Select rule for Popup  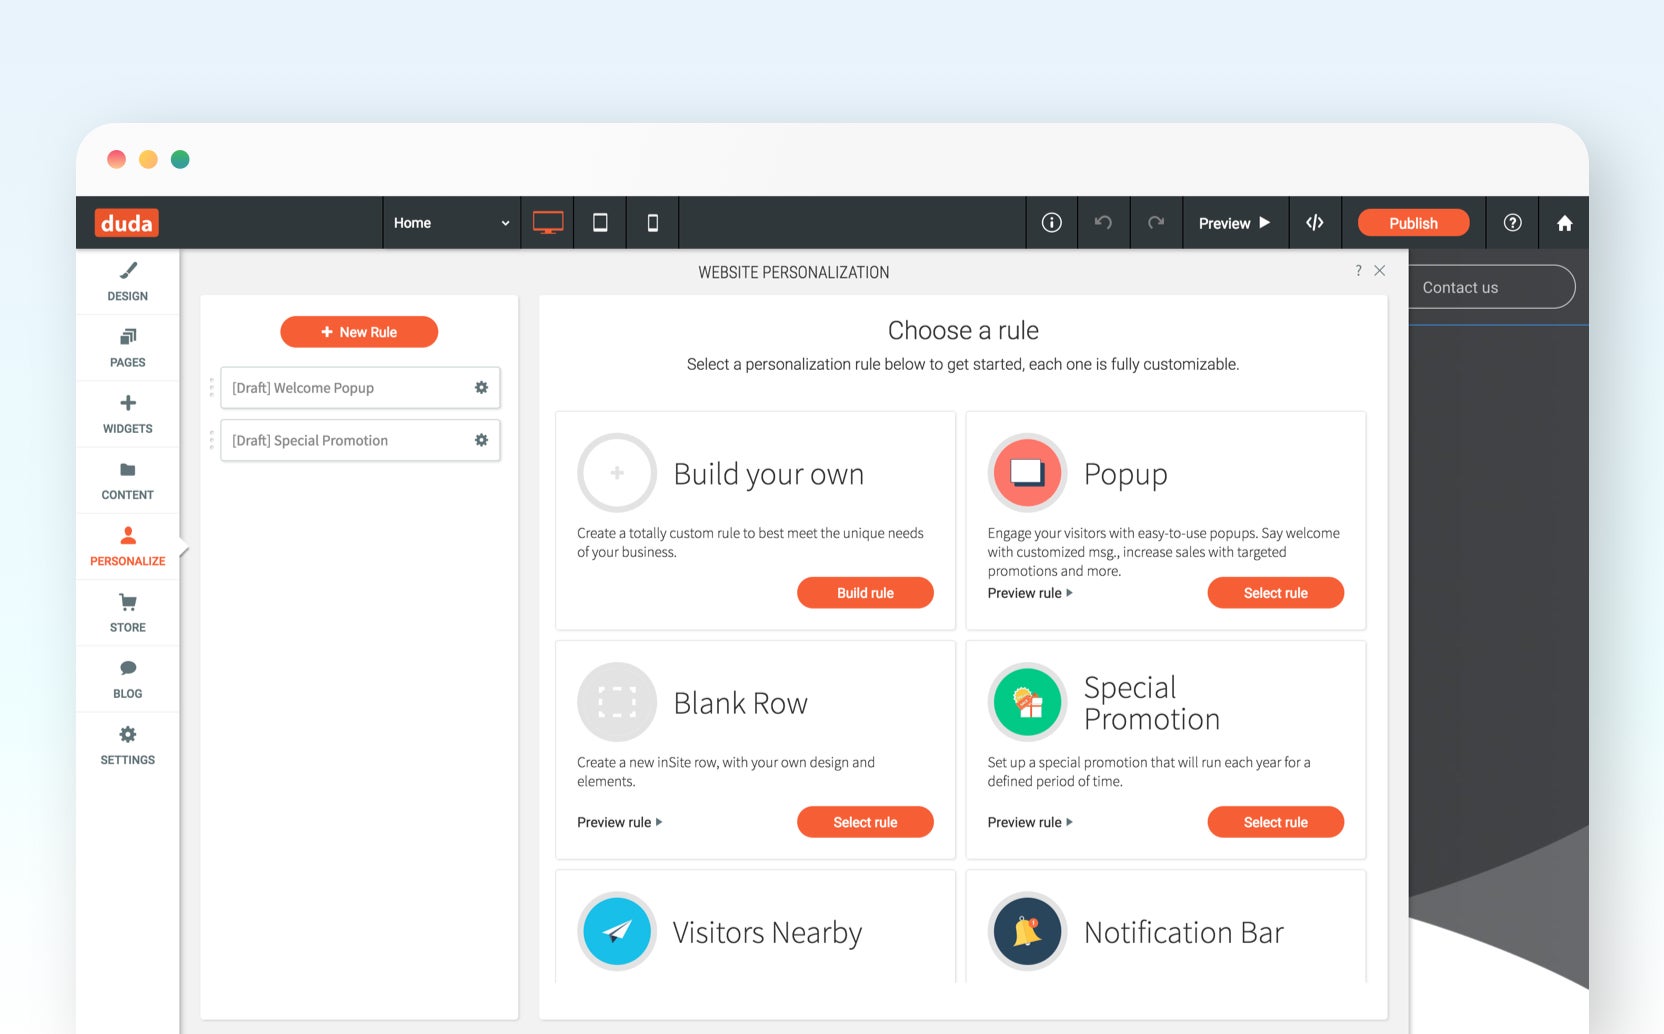click(1275, 593)
